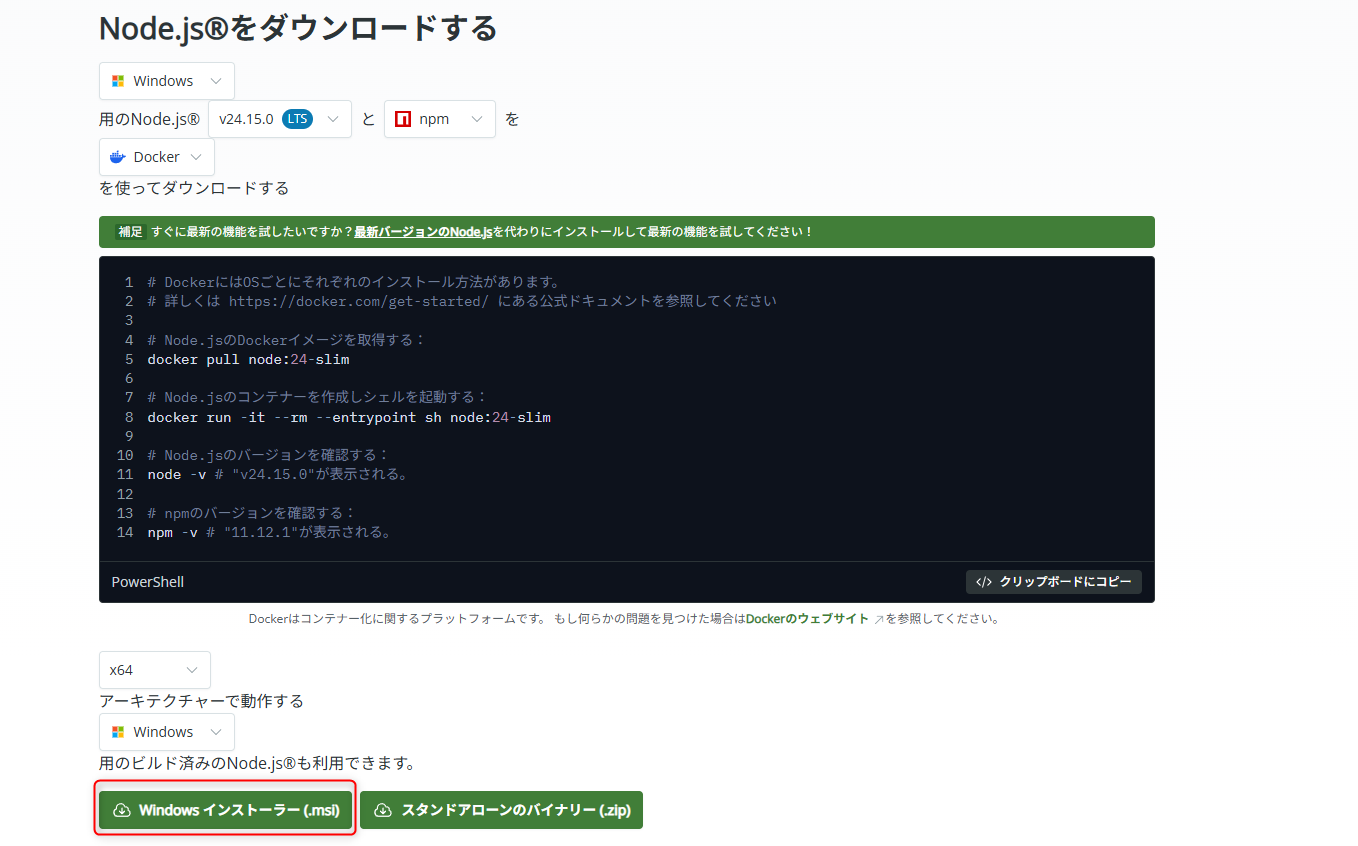This screenshot has height=846, width=1358.
Task: Click the Node.js®をダウンロードする heading
Action: tap(298, 28)
